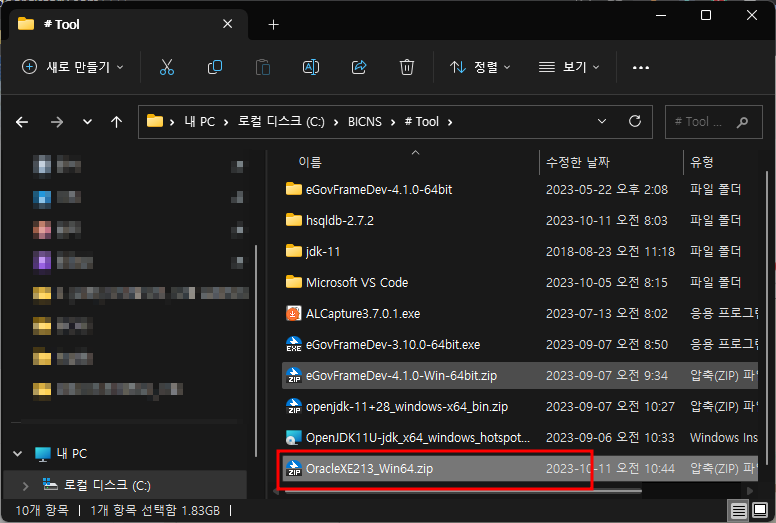Click the hsqldb-2.7.2 folder icon
Image resolution: width=776 pixels, height=523 pixels.
[293, 220]
